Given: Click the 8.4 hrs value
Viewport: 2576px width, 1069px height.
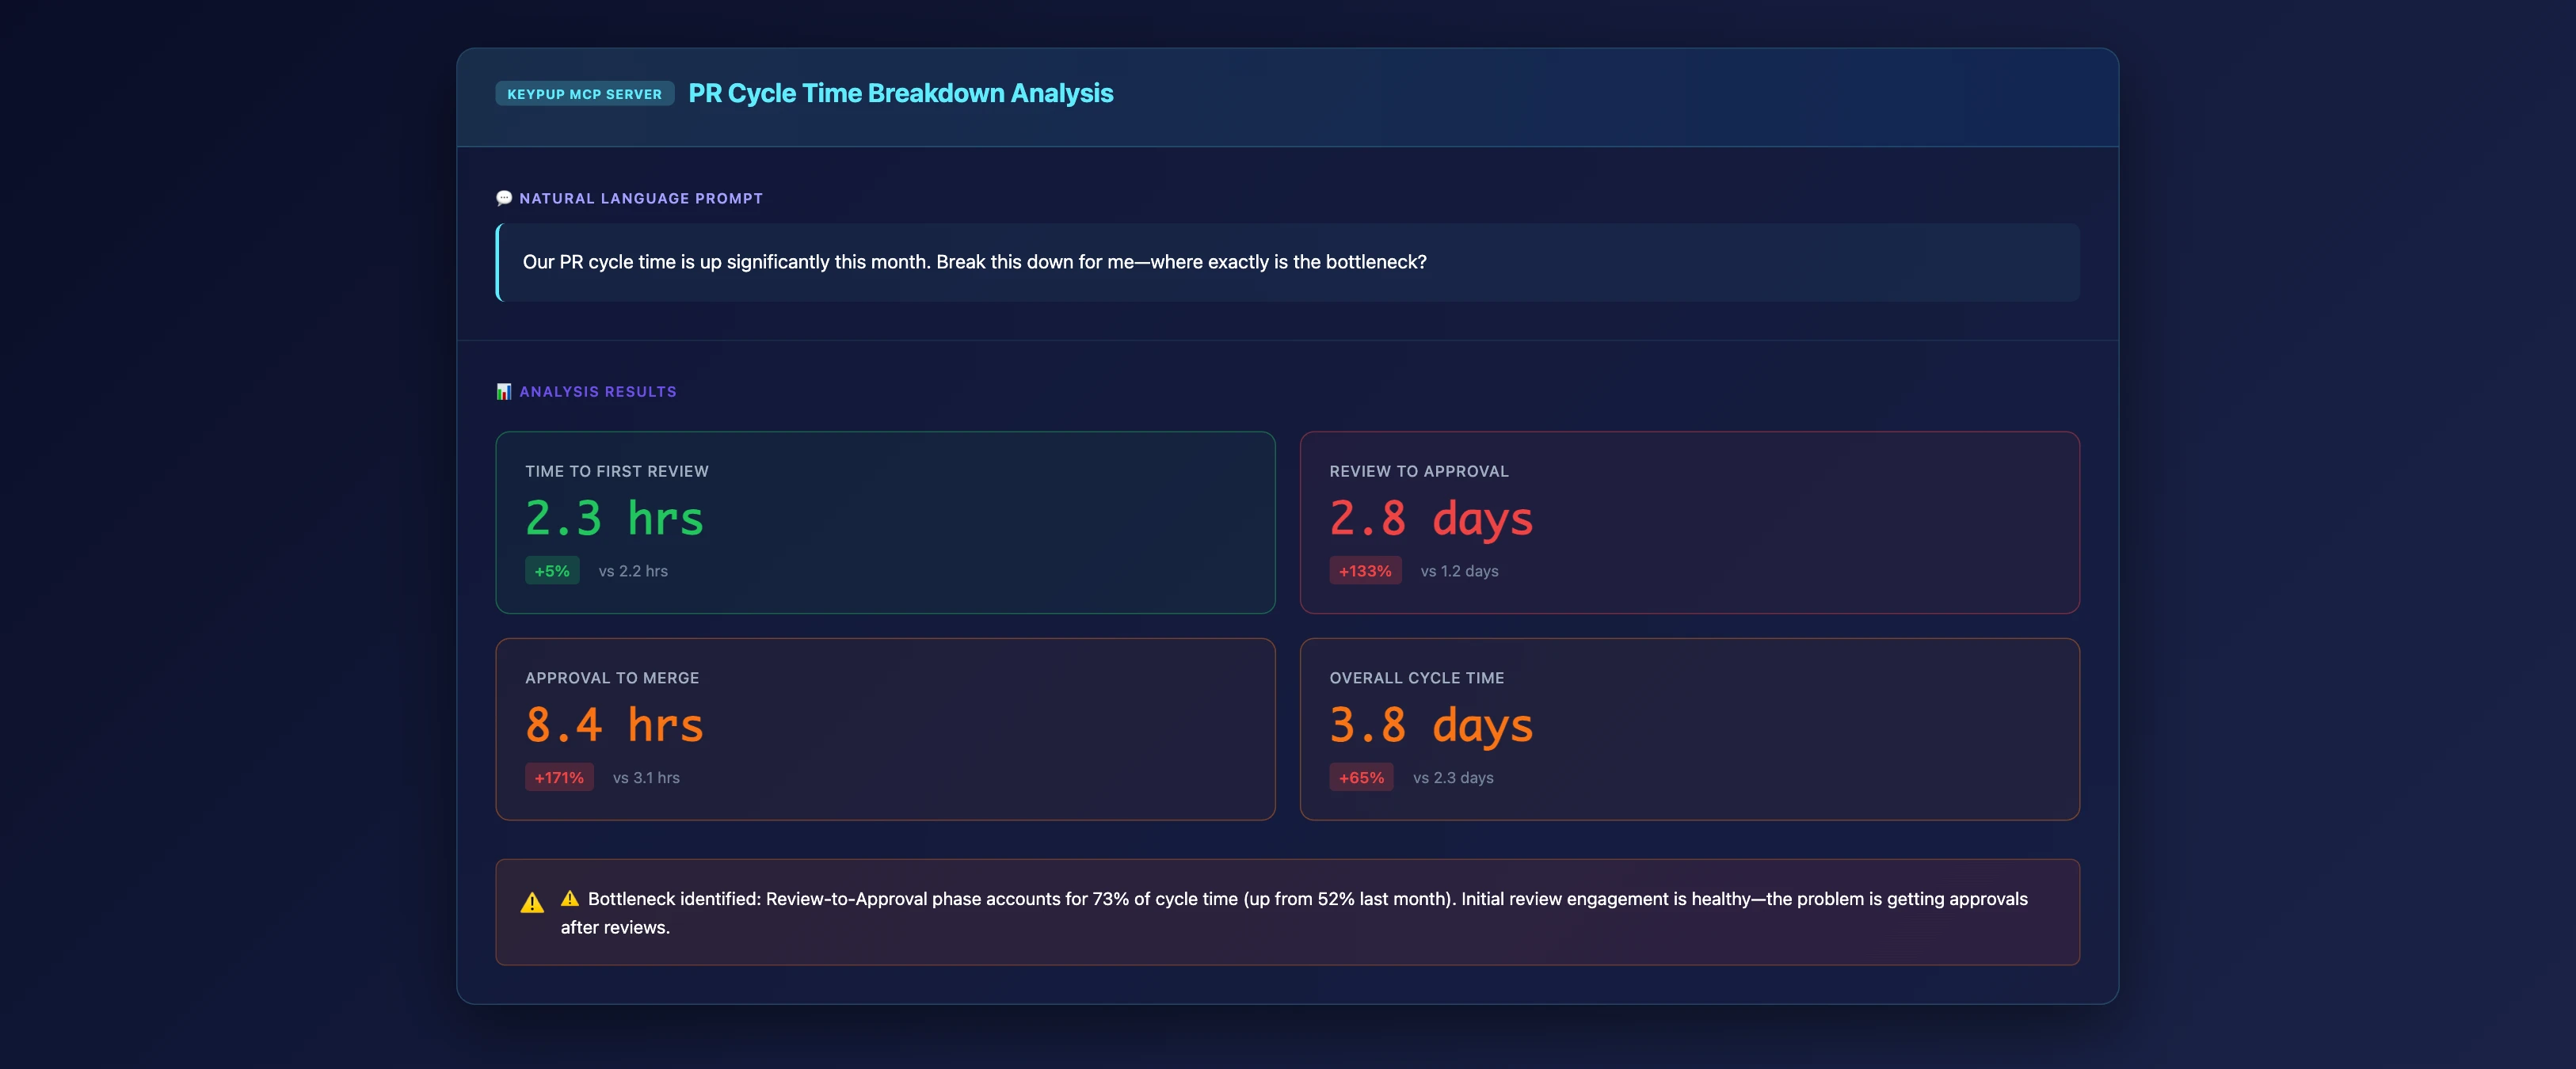Looking at the screenshot, I should click(x=614, y=725).
